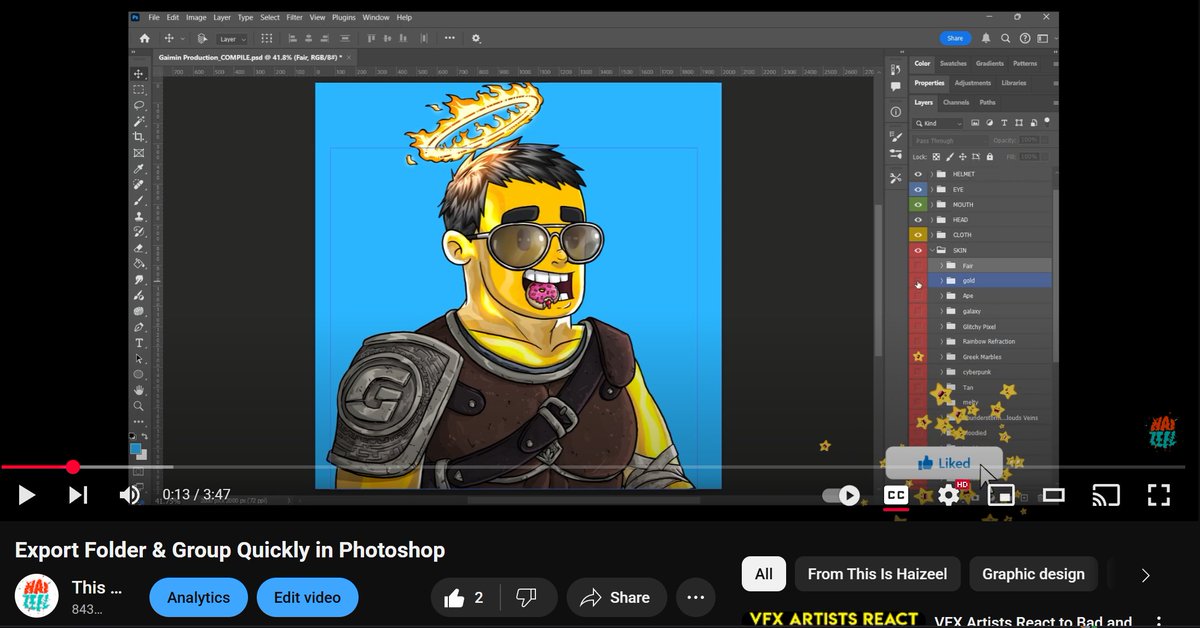
Task: Click Photoshop Home icon in options bar
Action: click(144, 38)
